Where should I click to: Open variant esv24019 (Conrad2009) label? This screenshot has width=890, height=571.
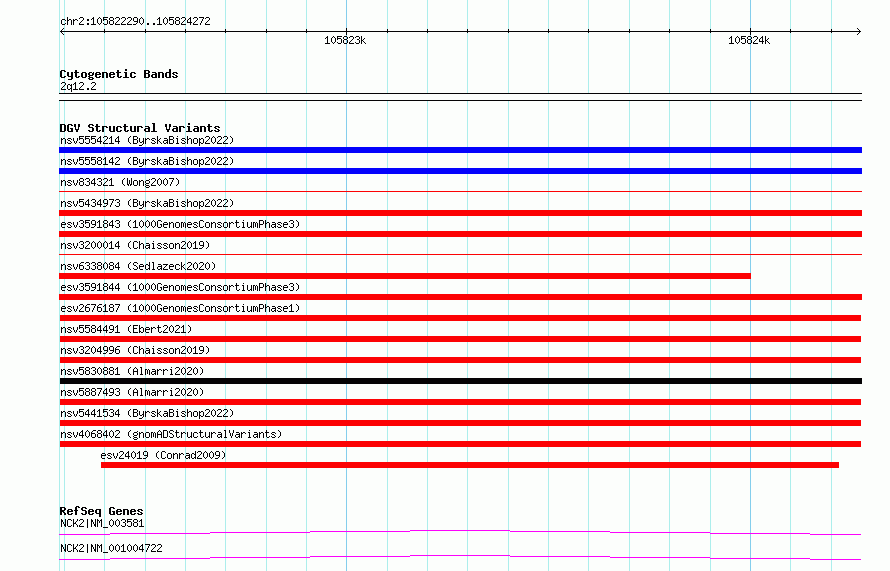(x=163, y=455)
